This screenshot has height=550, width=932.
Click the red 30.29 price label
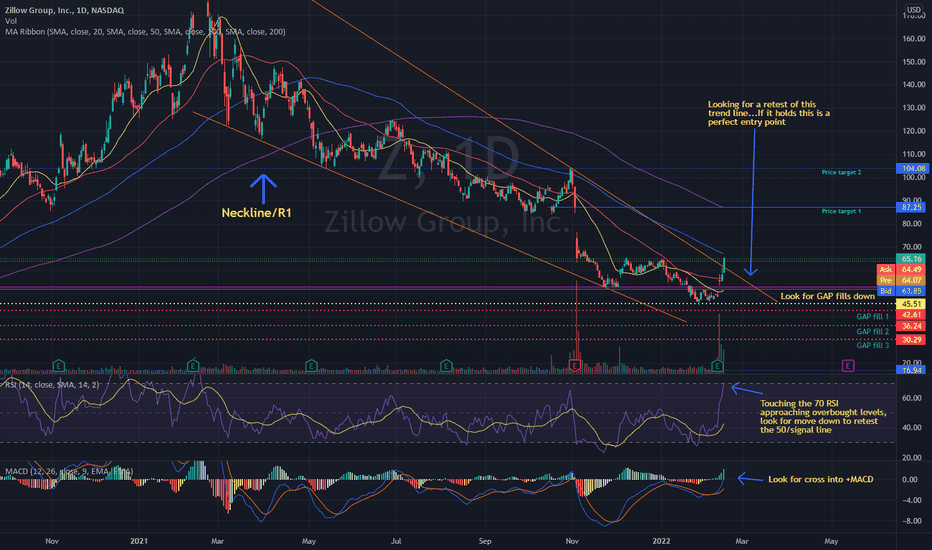pyautogui.click(x=912, y=340)
